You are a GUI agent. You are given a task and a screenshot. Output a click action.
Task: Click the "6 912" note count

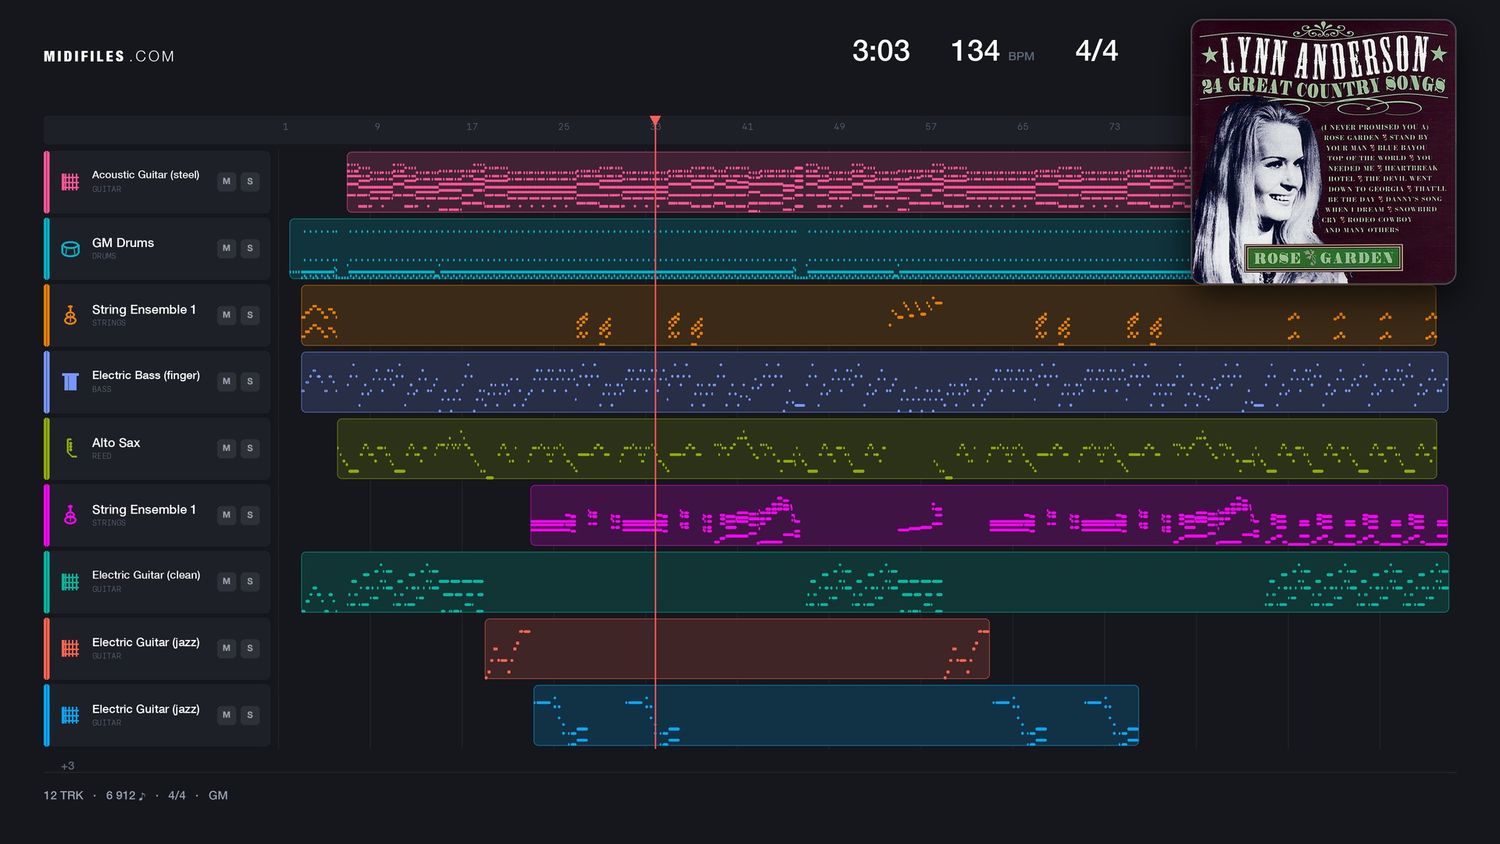point(126,796)
